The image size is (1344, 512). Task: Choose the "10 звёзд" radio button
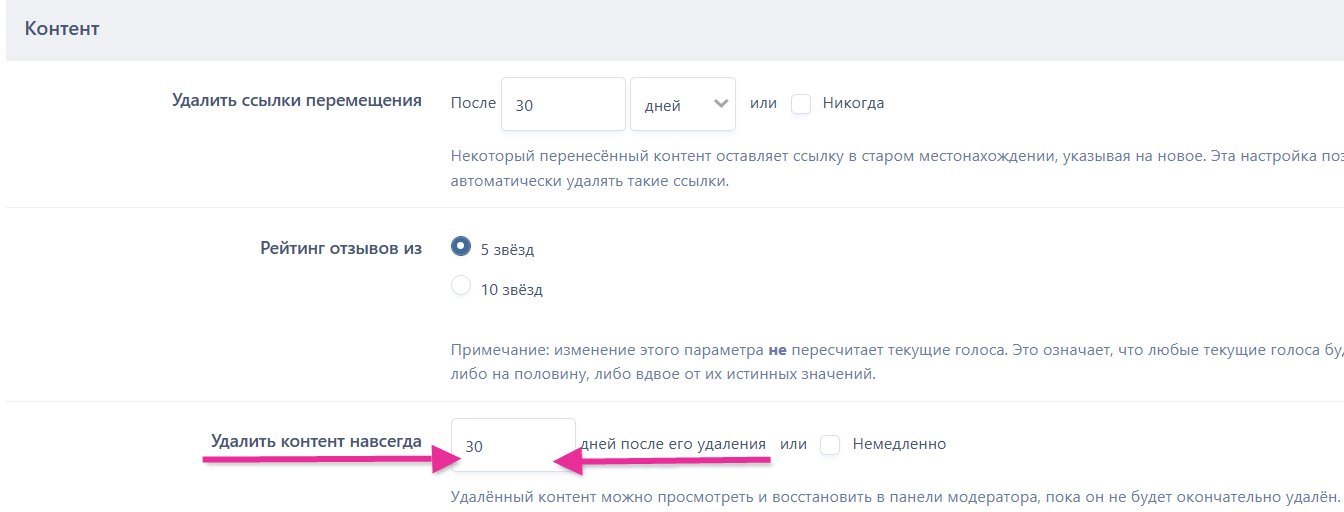click(461, 287)
